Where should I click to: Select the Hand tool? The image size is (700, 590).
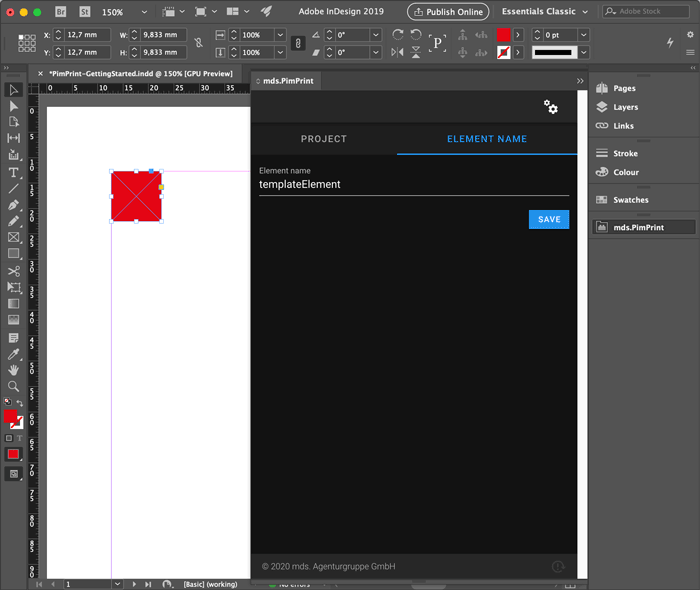click(13, 370)
